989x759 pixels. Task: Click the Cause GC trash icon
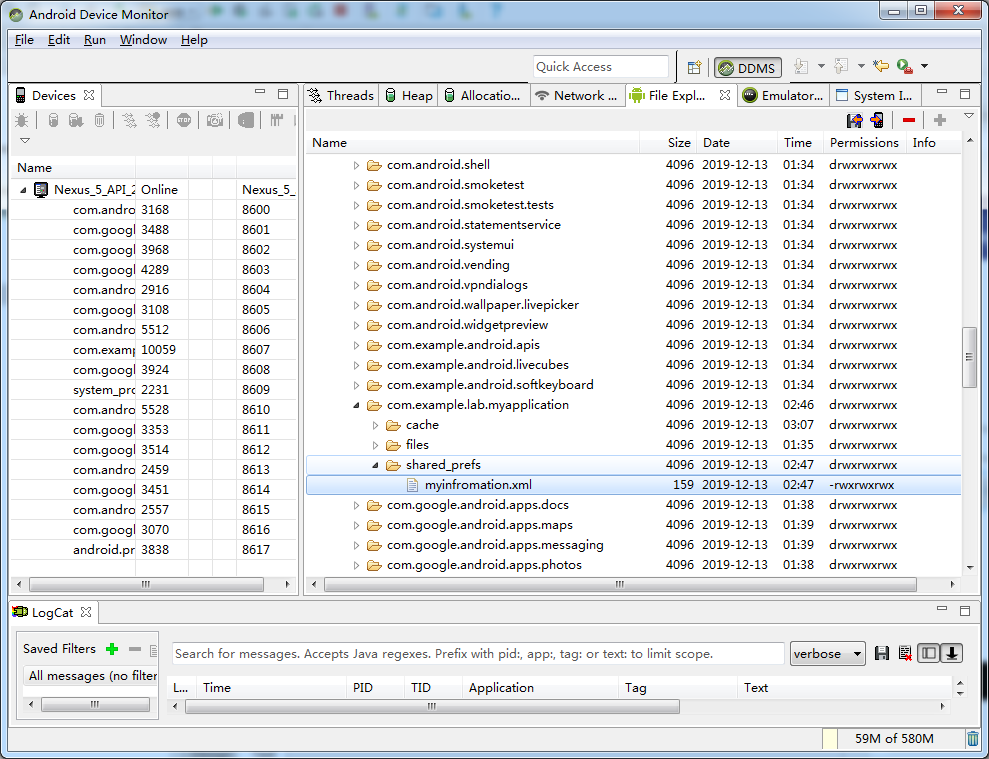click(99, 120)
